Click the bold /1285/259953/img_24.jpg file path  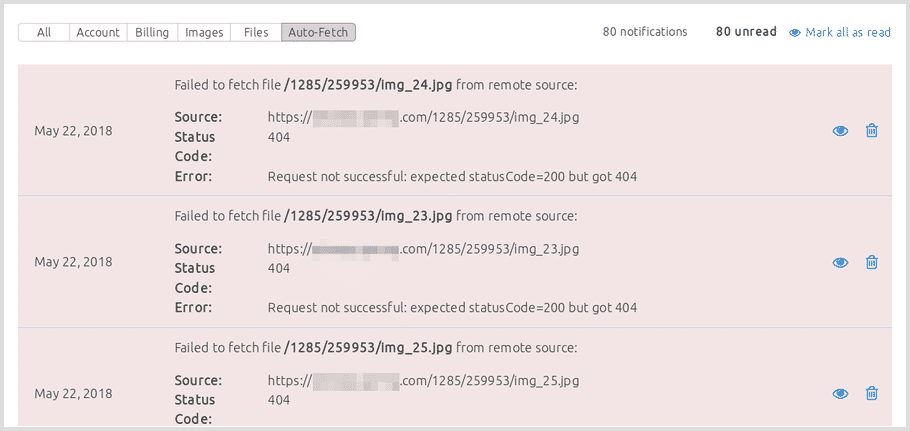tap(368, 86)
